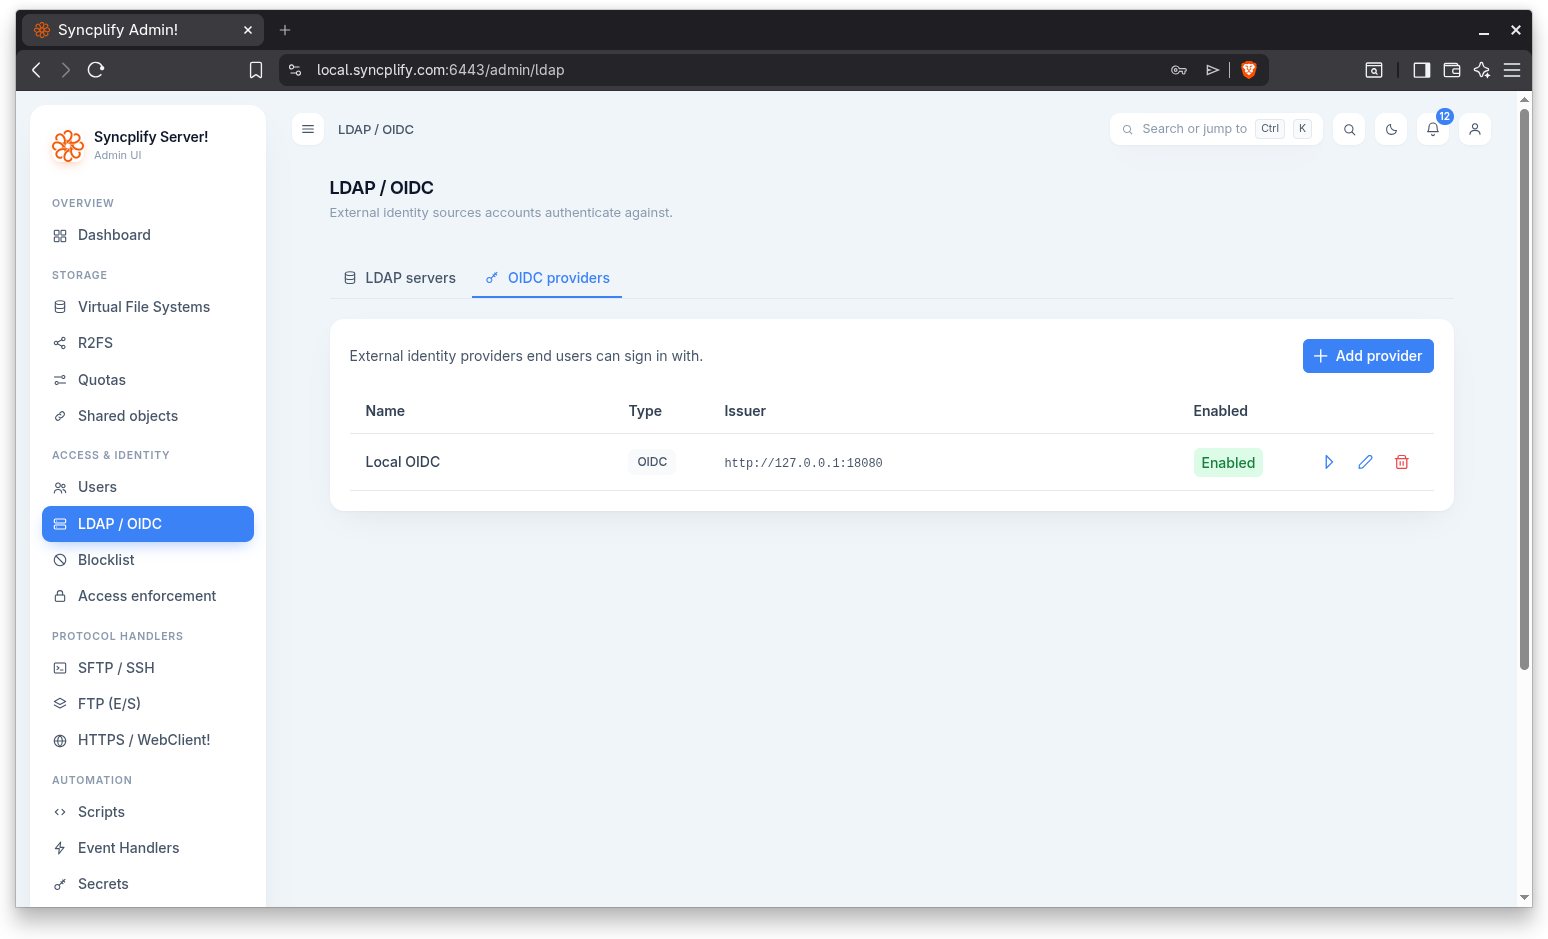Open the site settings icon in address bar

point(295,70)
